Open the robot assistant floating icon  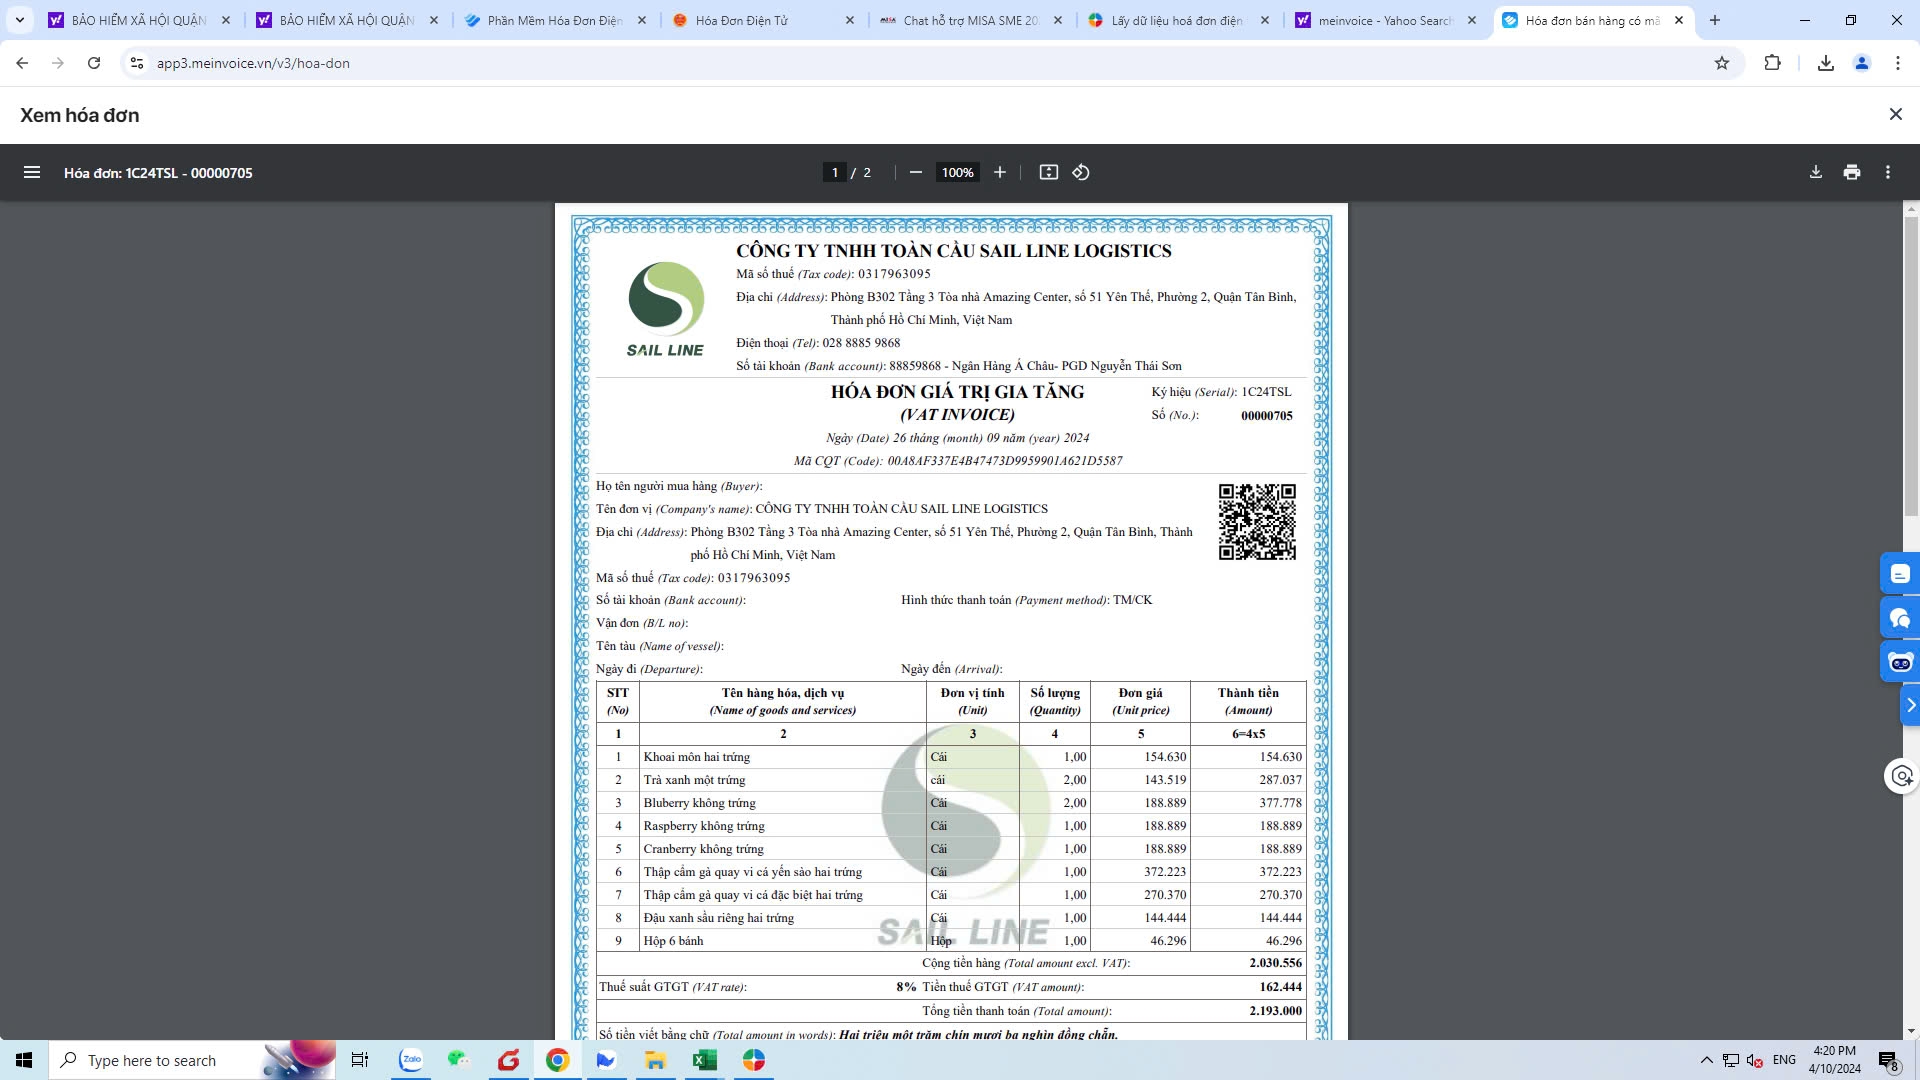[x=1900, y=662]
